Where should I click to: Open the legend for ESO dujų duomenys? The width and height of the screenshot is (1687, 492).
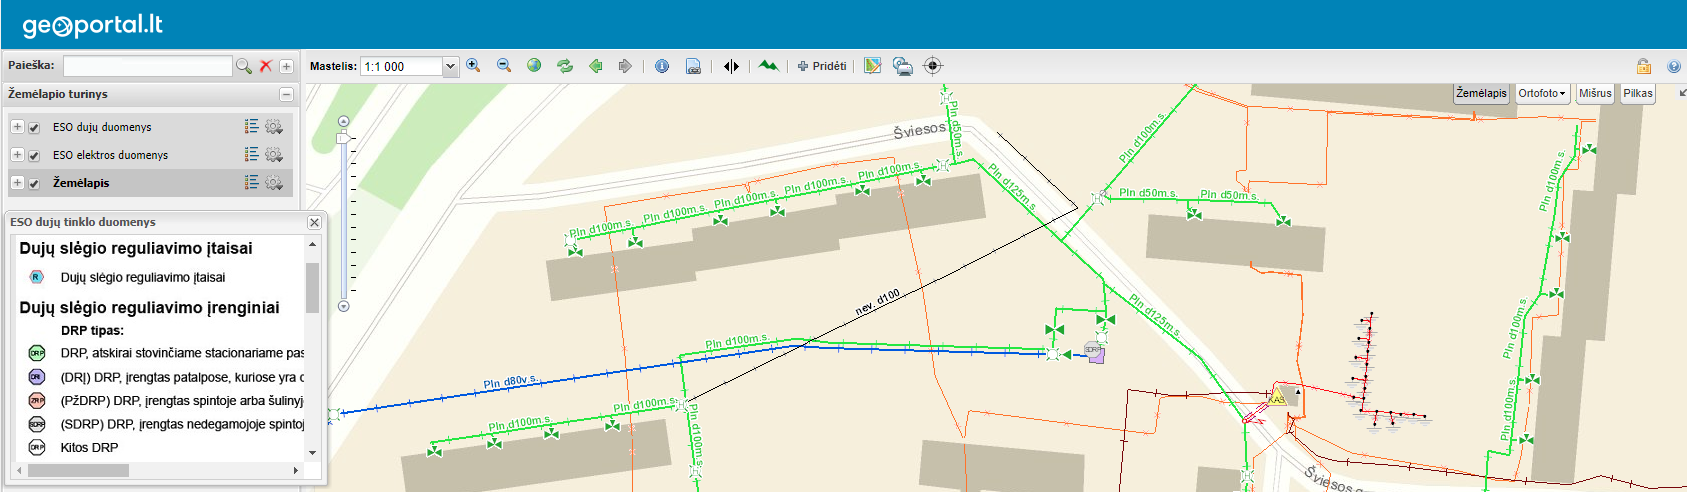click(x=251, y=127)
